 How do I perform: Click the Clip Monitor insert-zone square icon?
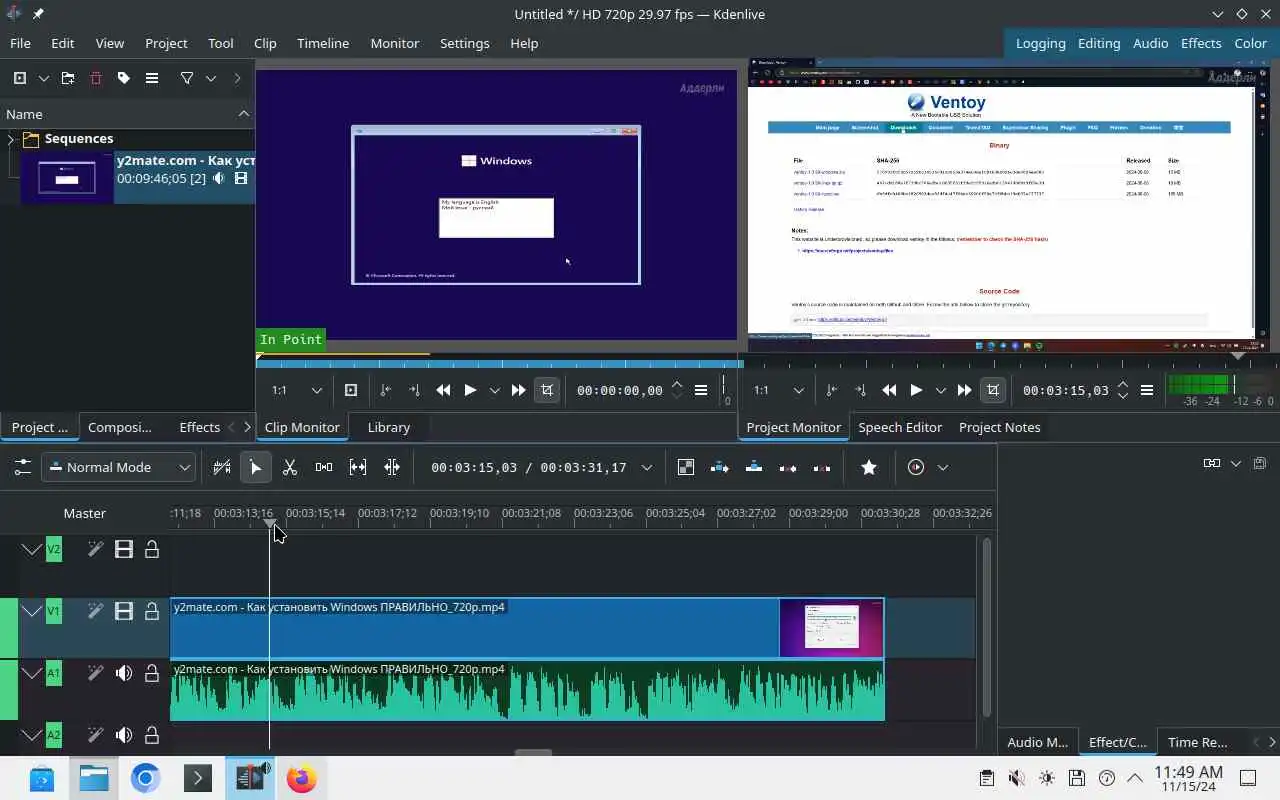(351, 390)
